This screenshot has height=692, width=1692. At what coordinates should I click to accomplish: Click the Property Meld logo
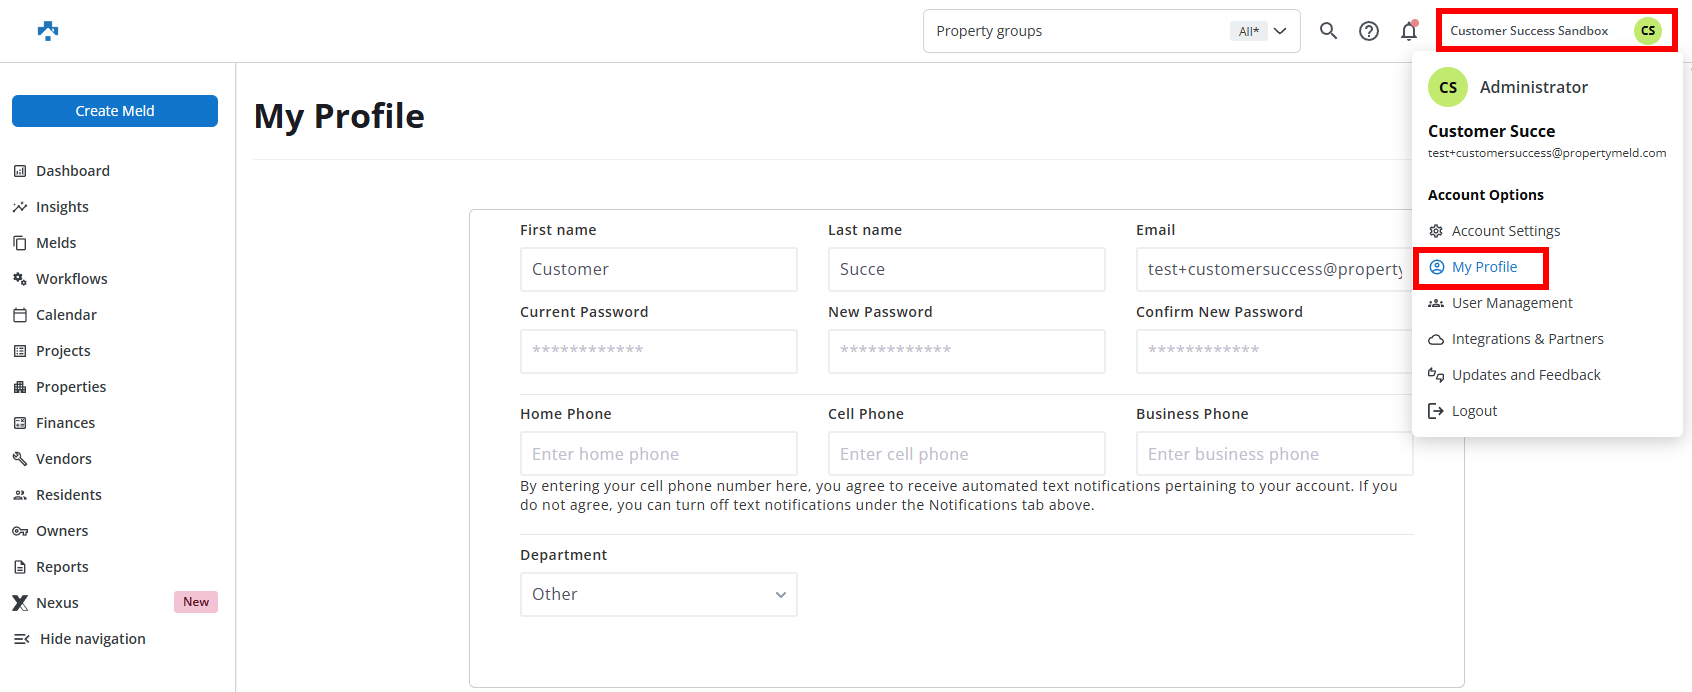(x=48, y=31)
